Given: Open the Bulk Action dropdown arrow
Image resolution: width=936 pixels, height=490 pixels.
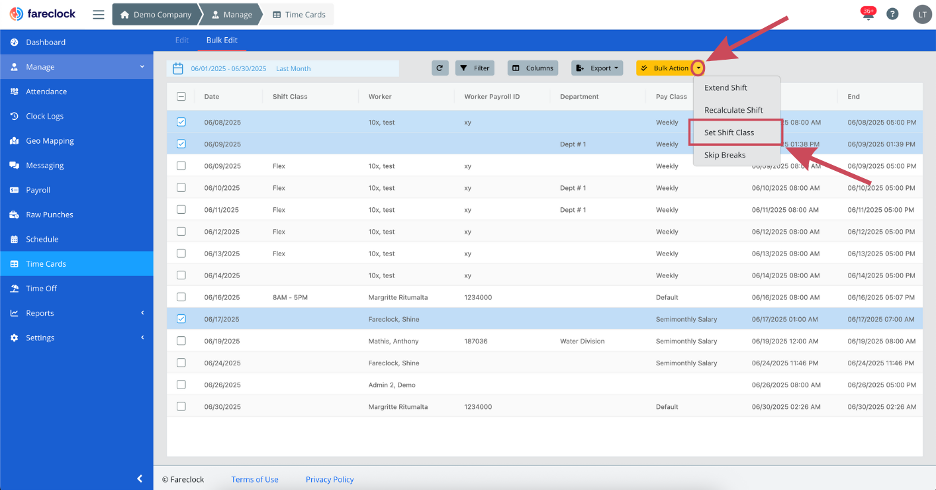Looking at the screenshot, I should click(x=698, y=68).
